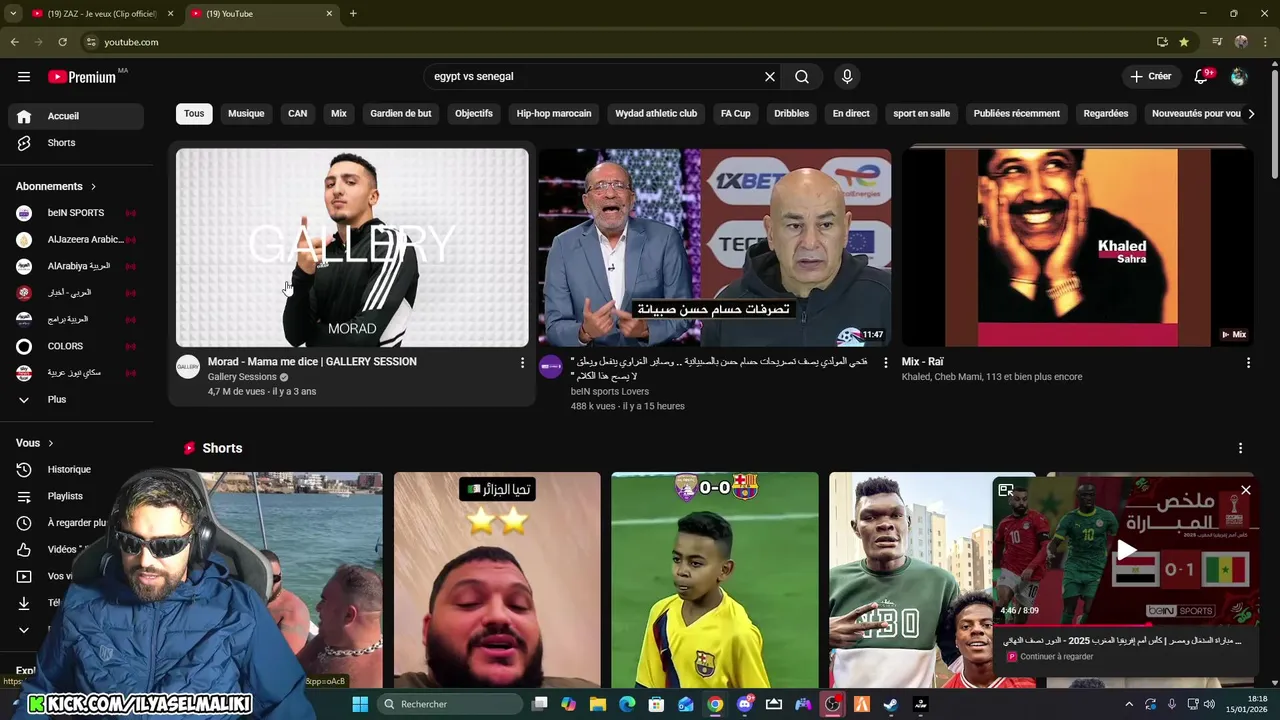Clear the search box with the X

click(x=770, y=76)
